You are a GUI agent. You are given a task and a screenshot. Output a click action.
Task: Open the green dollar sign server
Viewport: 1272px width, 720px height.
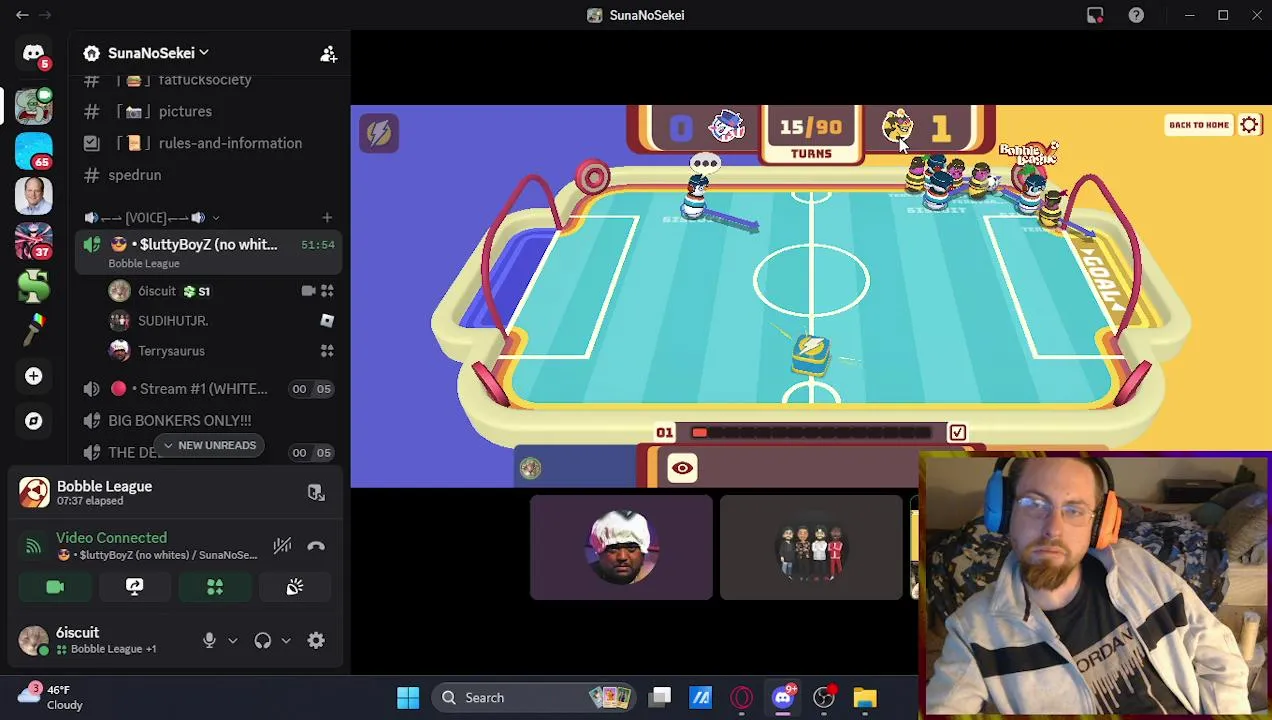tap(34, 287)
